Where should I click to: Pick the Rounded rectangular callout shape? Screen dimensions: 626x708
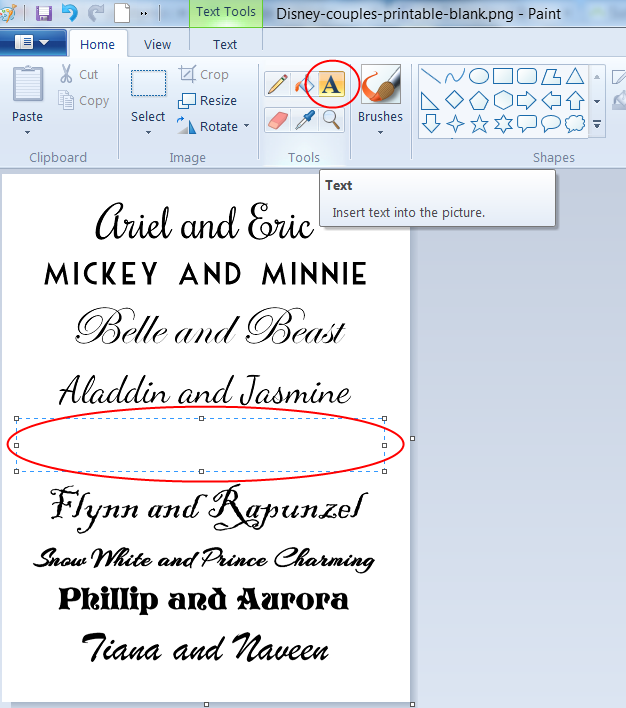(527, 123)
